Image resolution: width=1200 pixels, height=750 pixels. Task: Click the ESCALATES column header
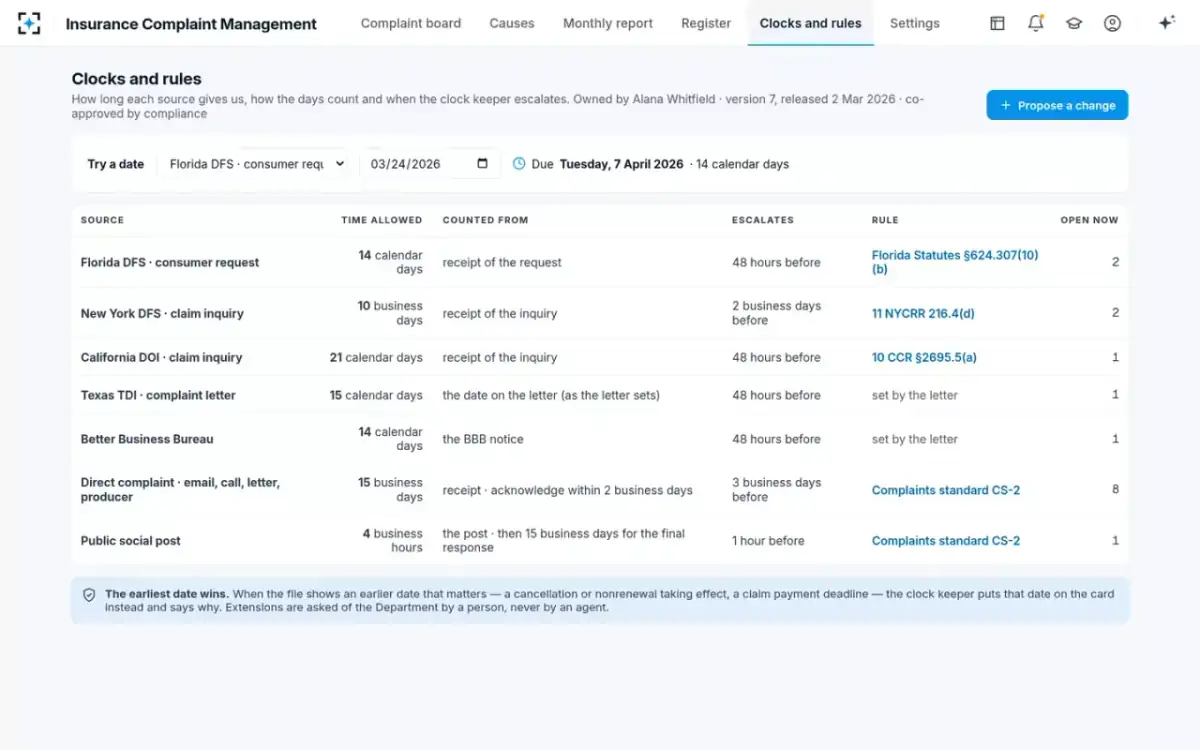763,220
